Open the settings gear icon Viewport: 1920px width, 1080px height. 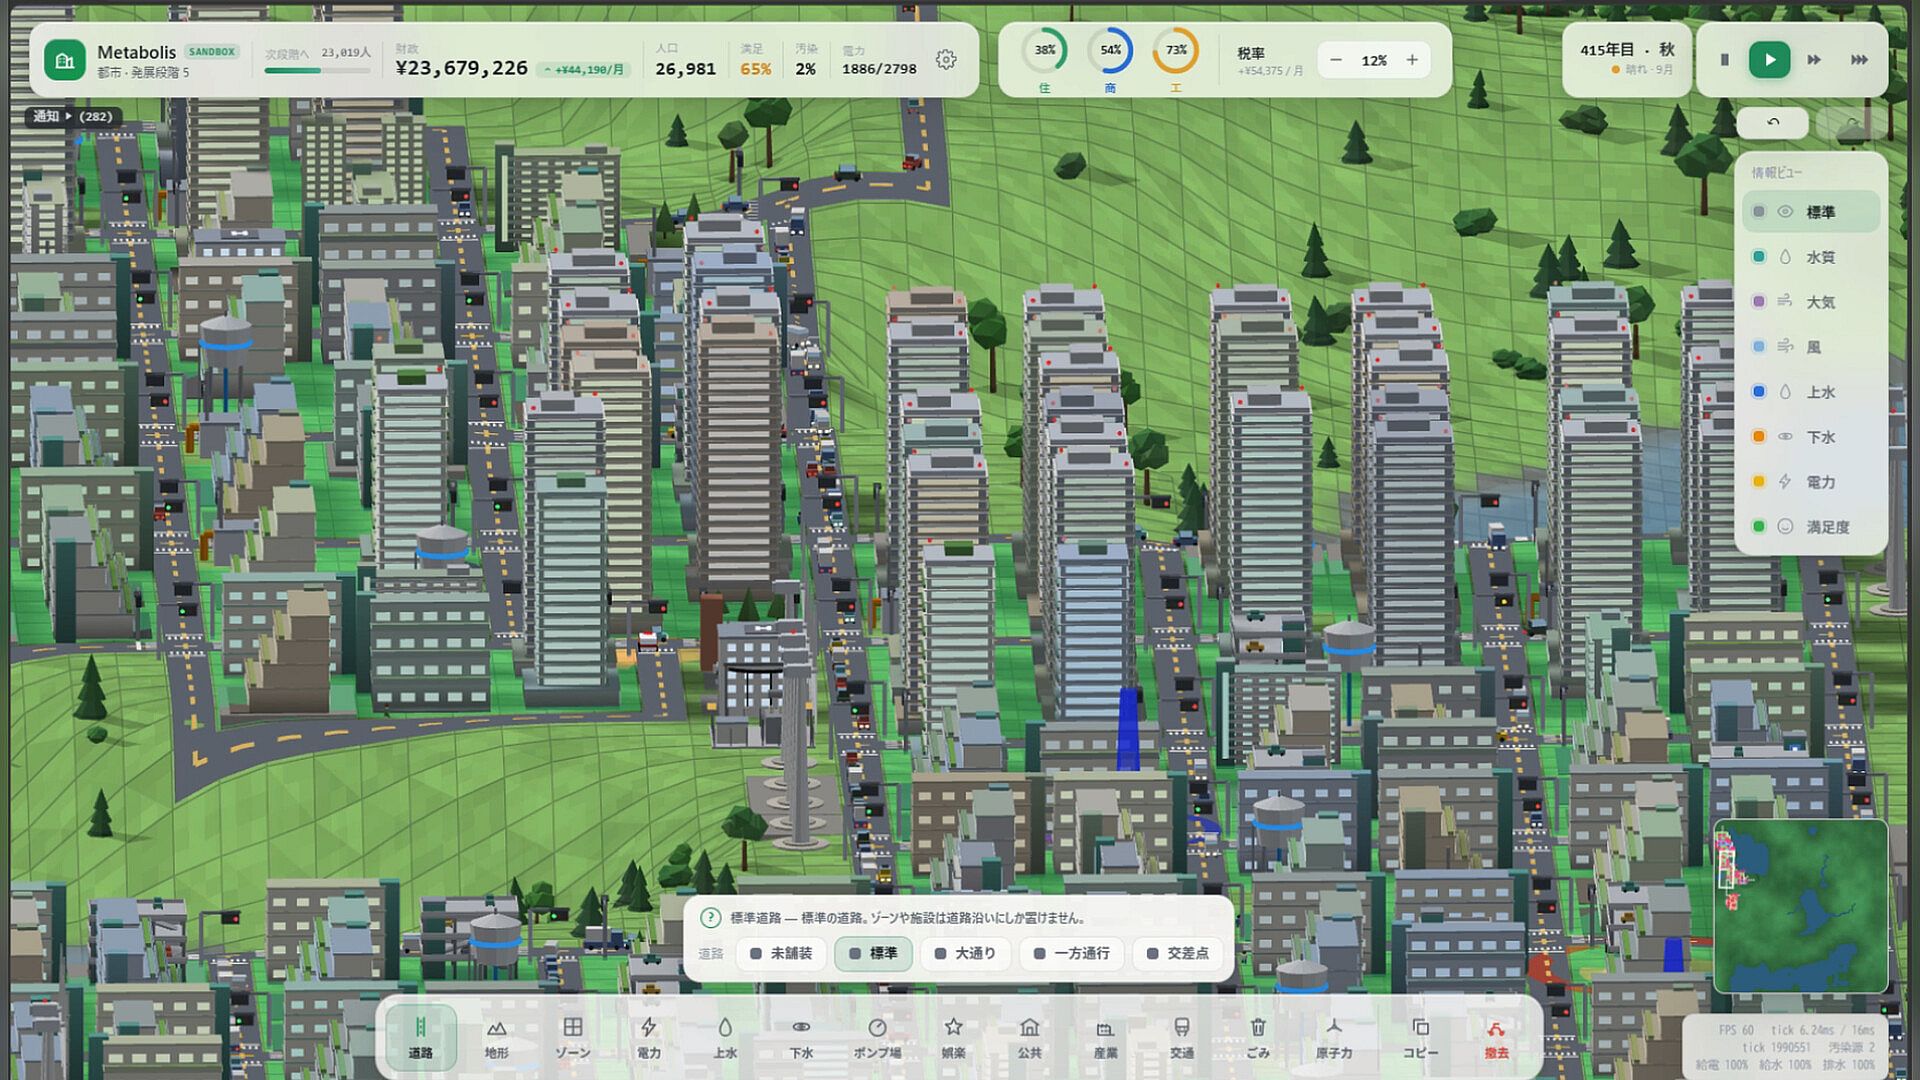946,60
